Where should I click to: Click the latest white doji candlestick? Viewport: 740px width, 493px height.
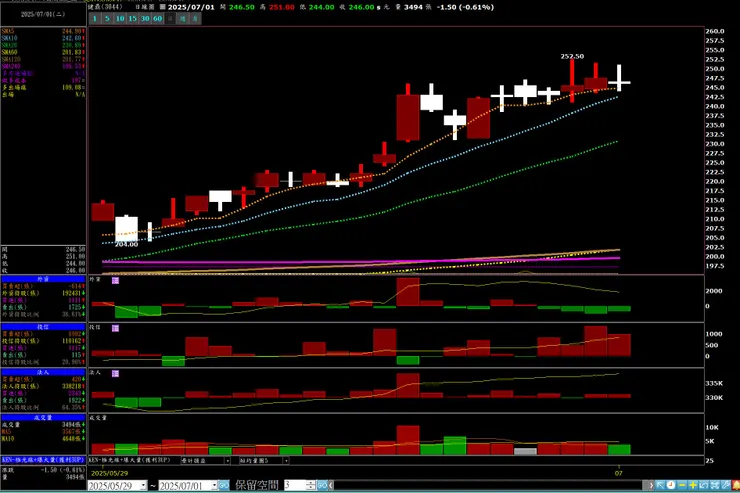619,78
